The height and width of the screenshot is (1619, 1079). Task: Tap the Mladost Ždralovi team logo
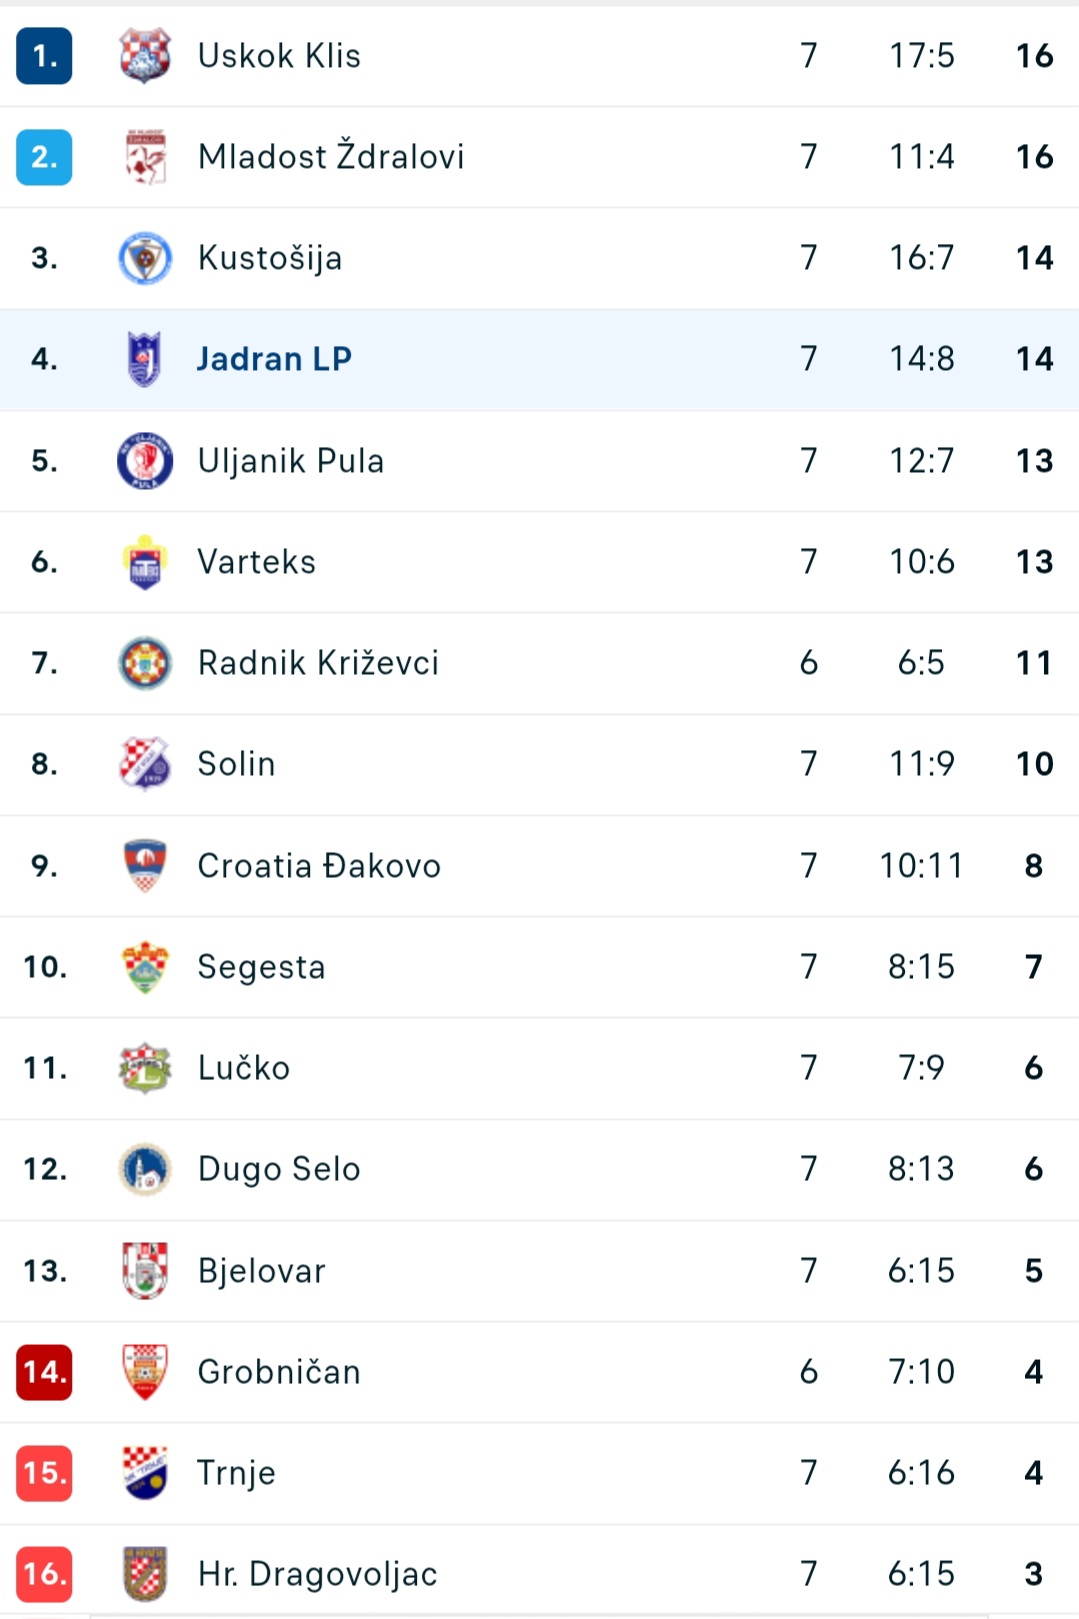pos(145,157)
